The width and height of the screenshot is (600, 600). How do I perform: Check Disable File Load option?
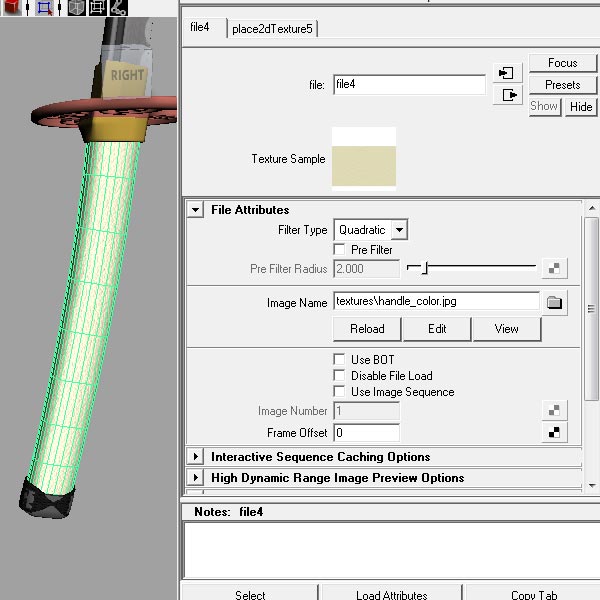pyautogui.click(x=339, y=375)
